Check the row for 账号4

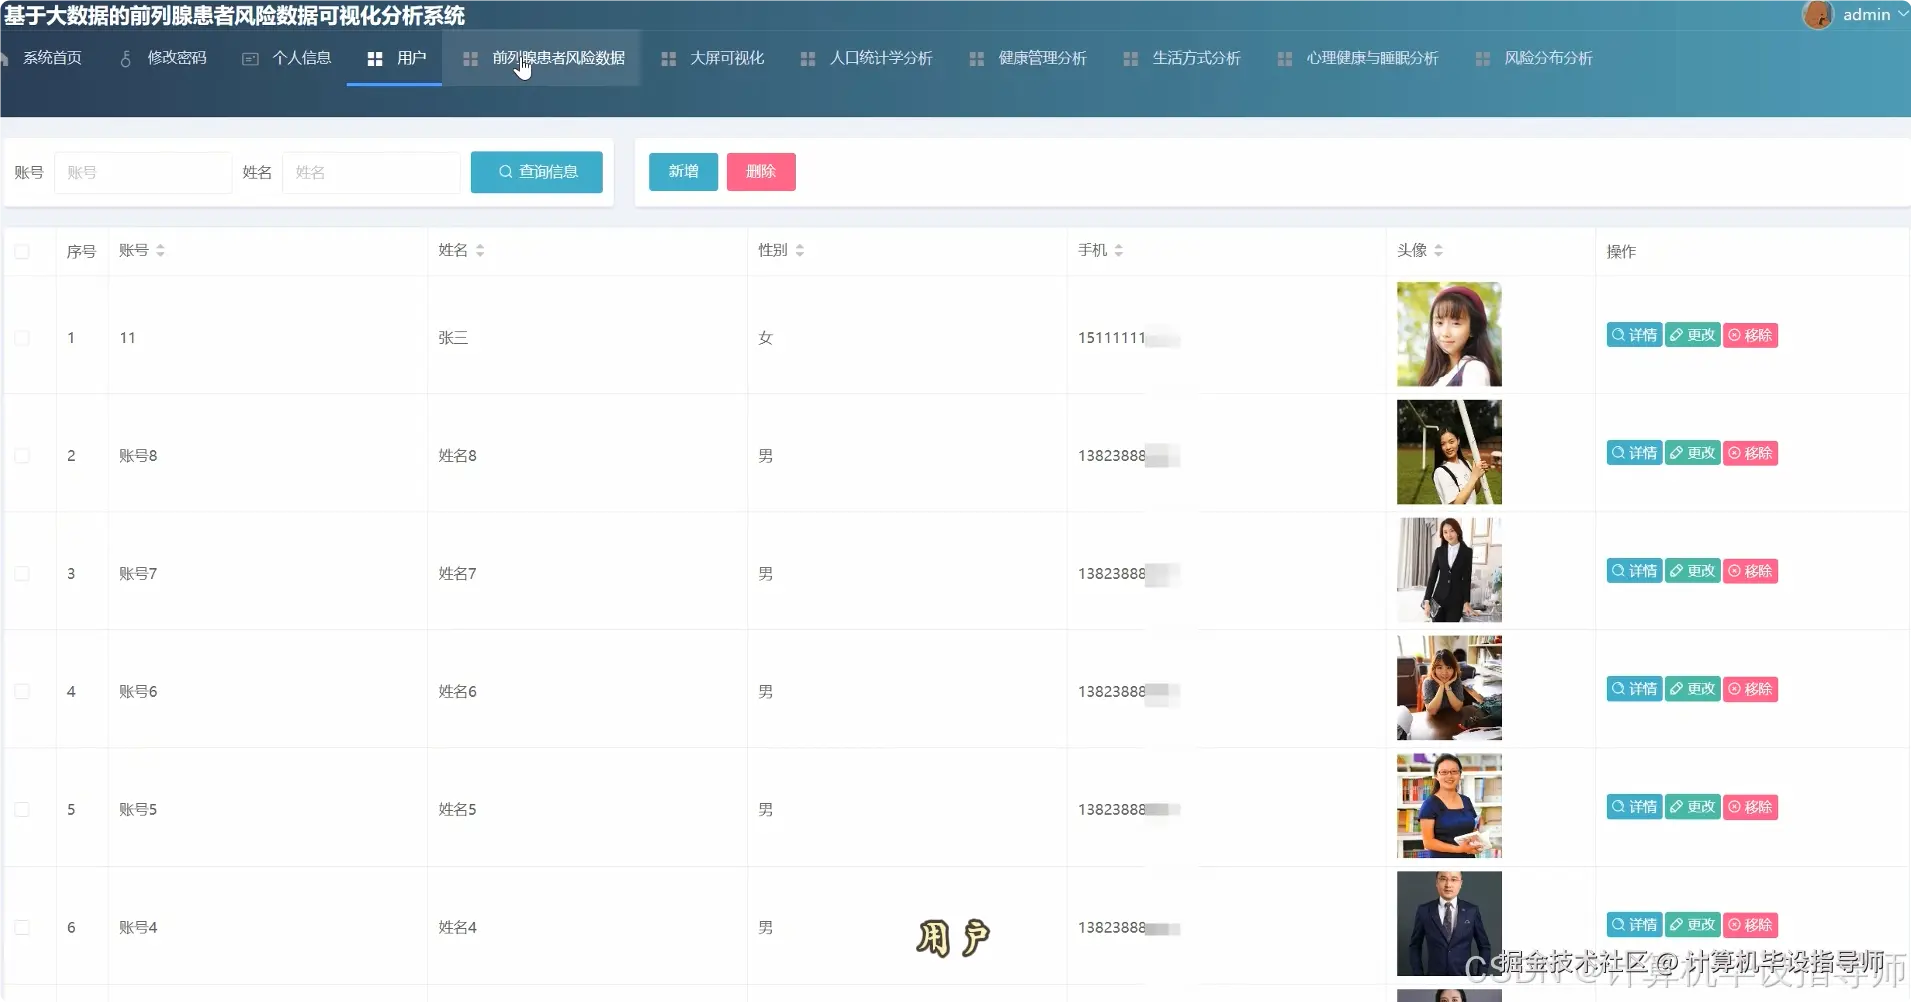pos(22,928)
